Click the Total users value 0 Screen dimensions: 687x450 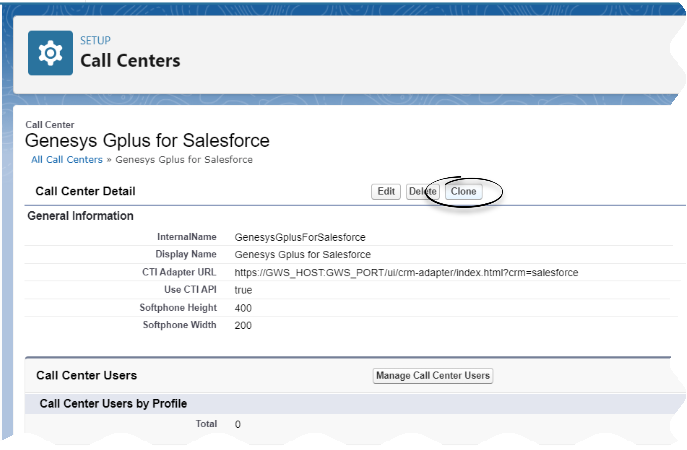point(237,425)
